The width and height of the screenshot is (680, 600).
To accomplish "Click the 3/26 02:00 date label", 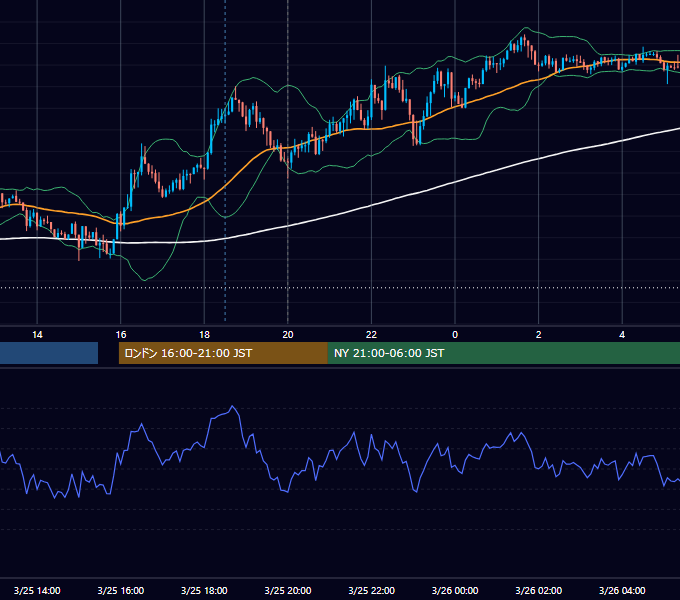I will 539,590.
